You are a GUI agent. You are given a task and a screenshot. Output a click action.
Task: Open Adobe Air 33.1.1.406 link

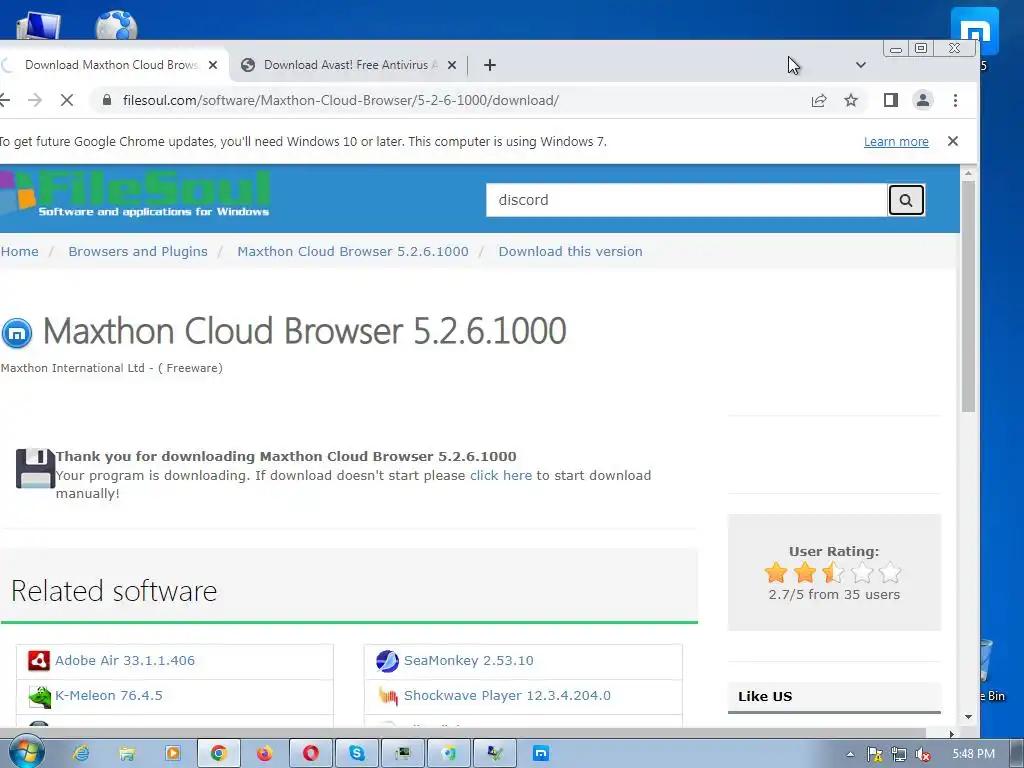point(125,660)
